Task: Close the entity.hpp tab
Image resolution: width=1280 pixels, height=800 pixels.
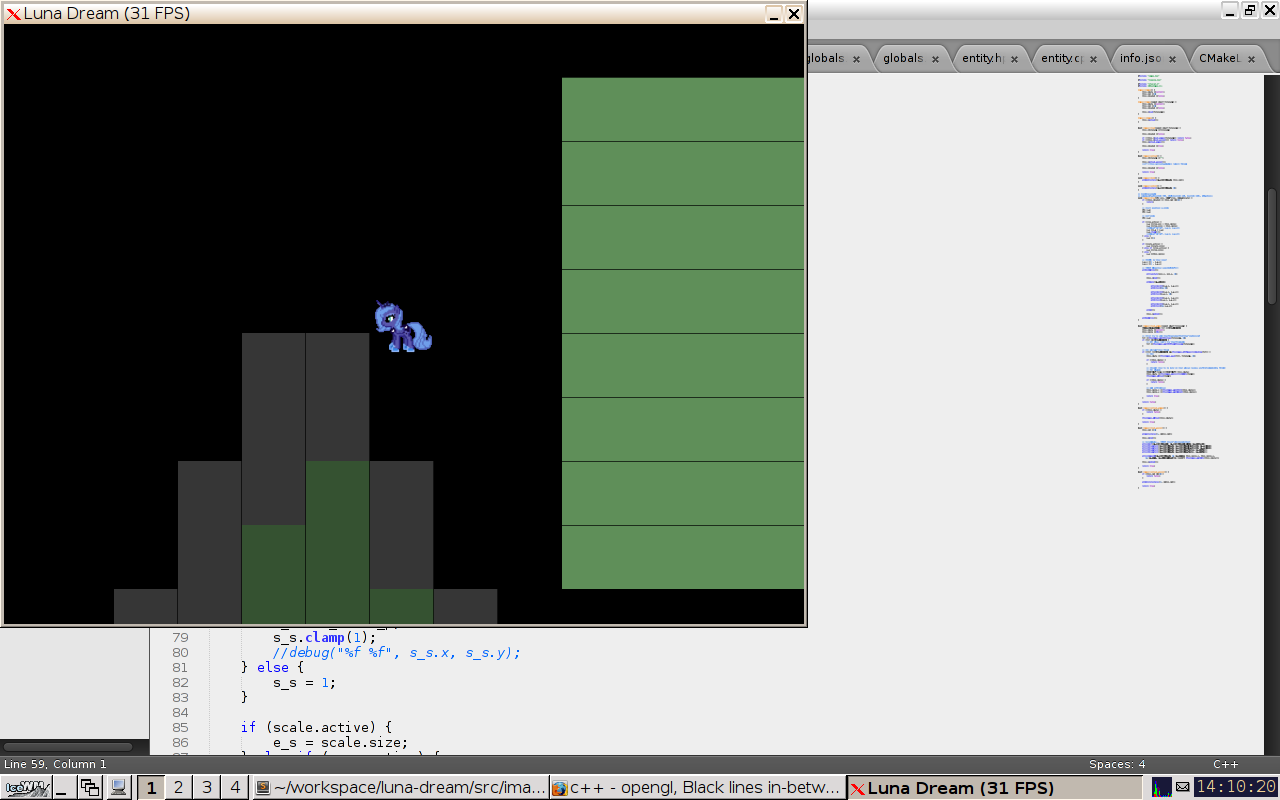Action: (x=1015, y=59)
